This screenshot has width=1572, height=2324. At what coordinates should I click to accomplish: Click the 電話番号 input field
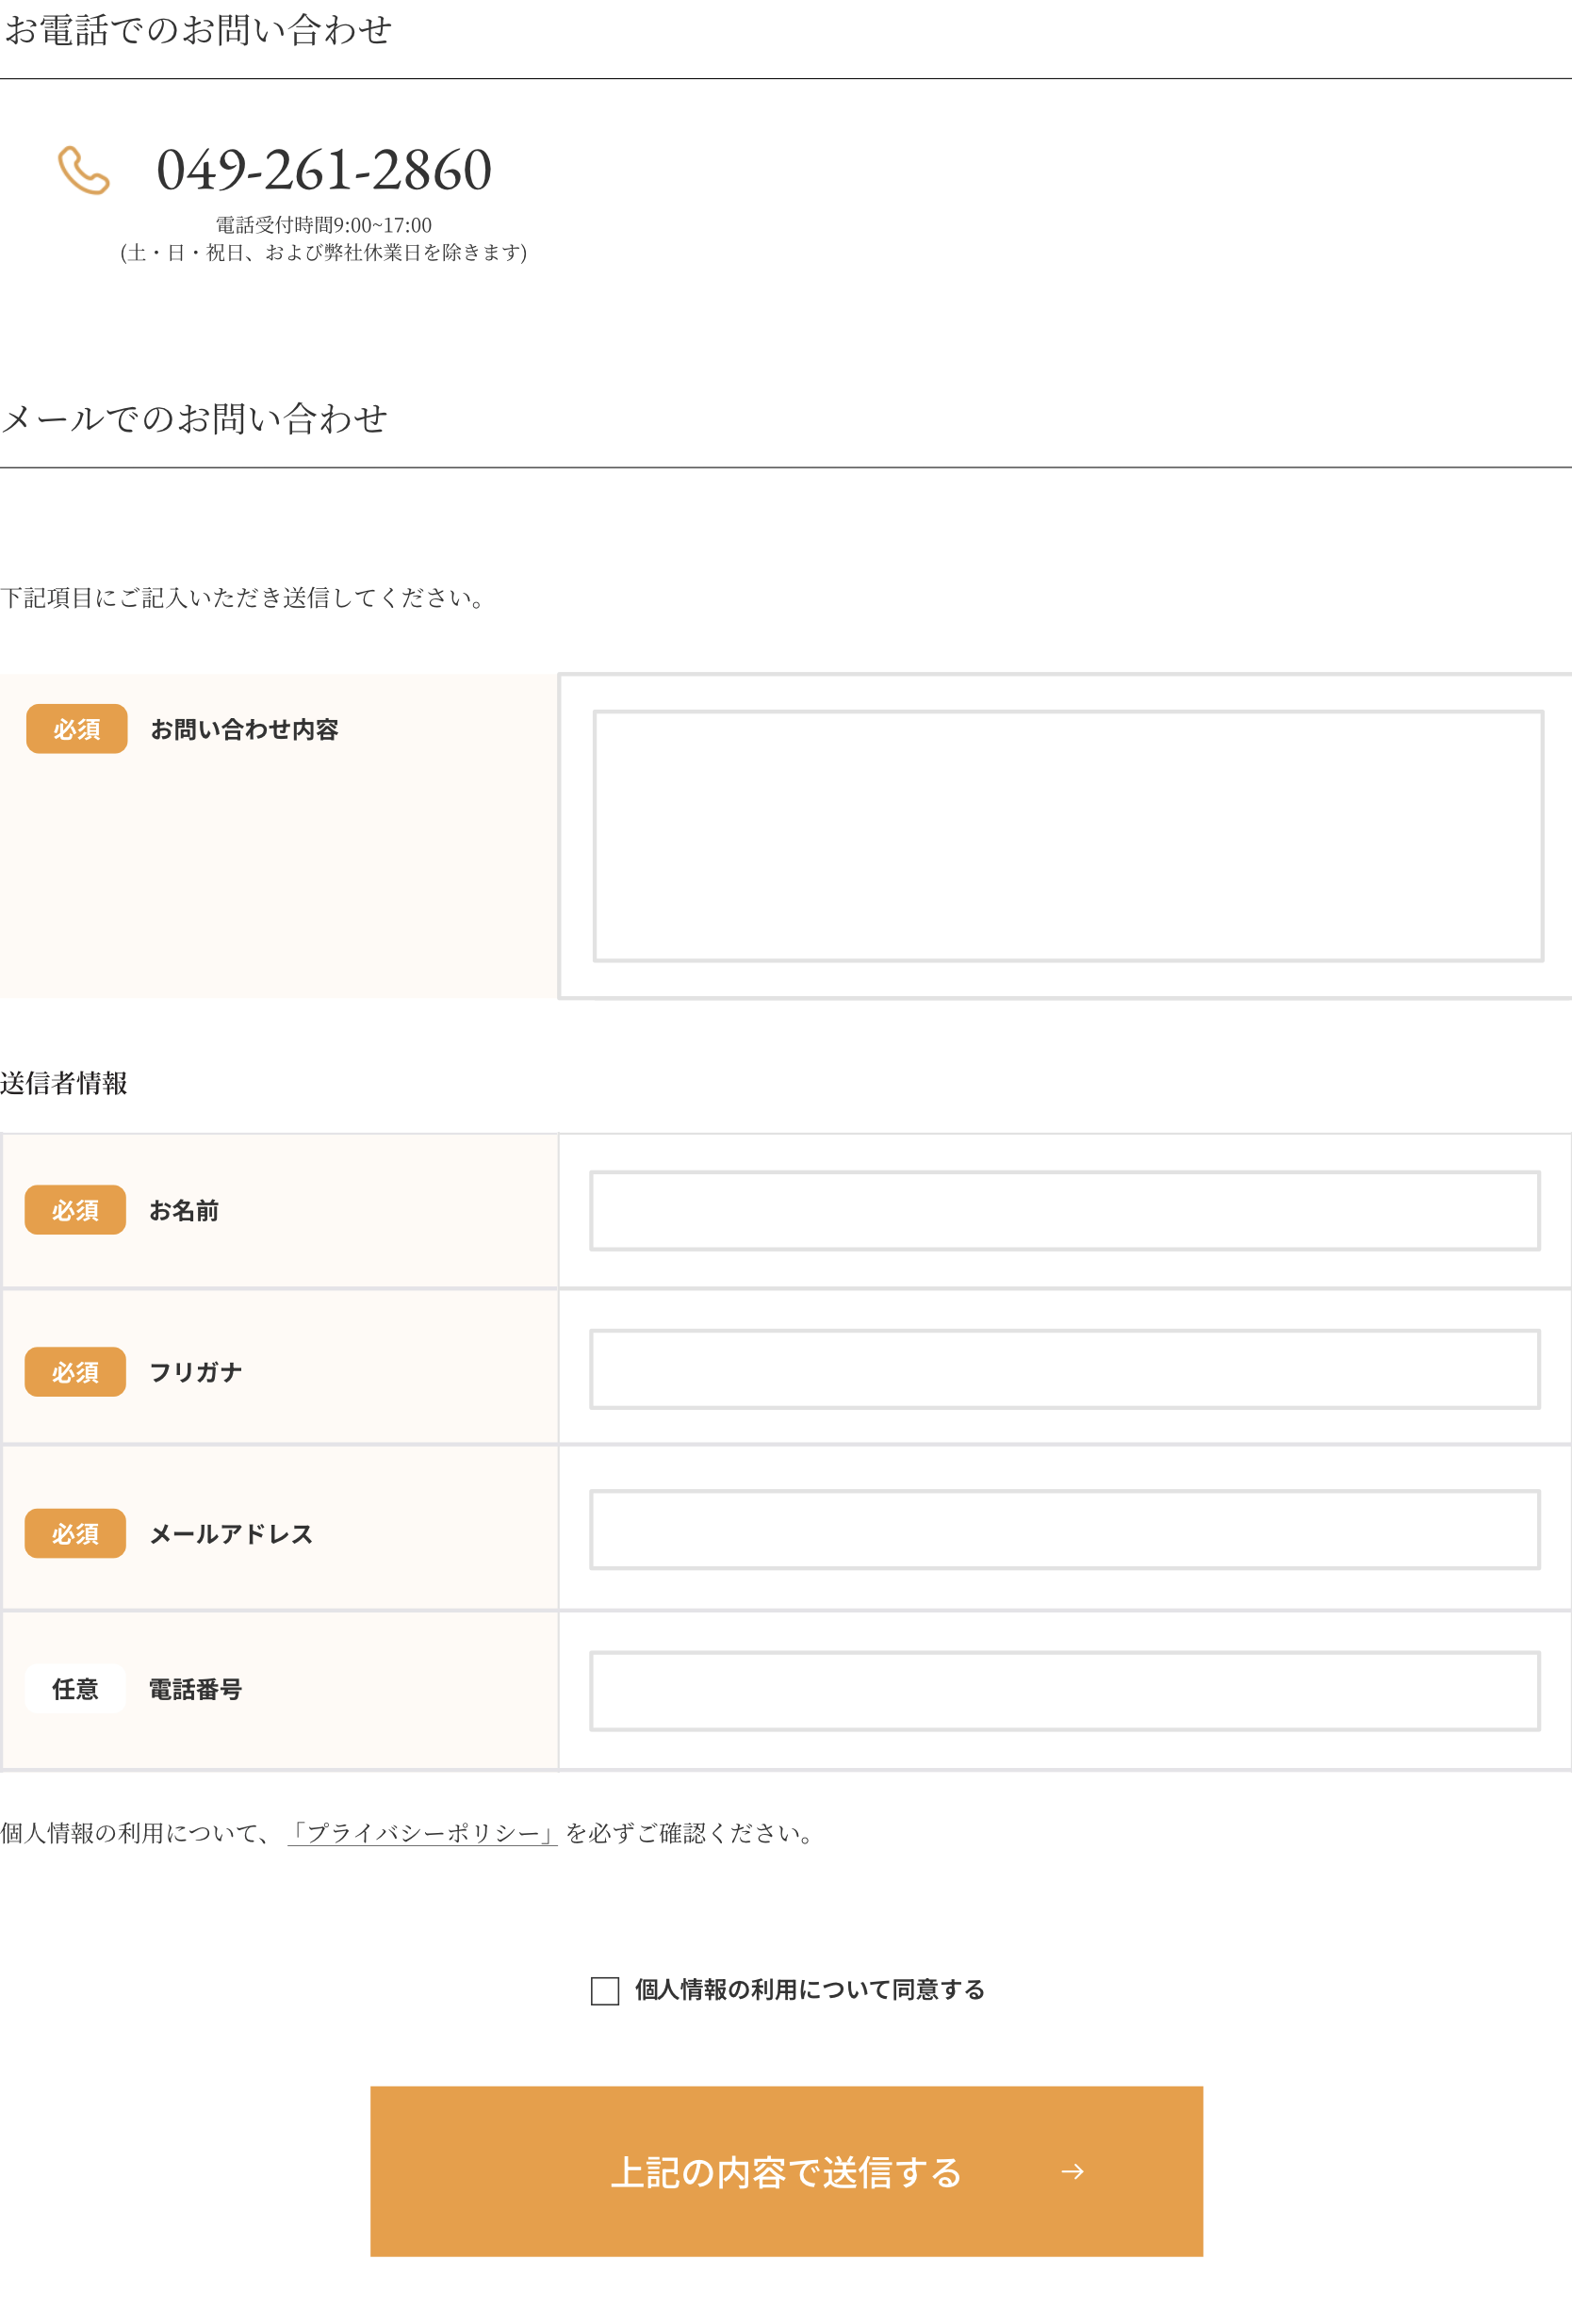point(1064,1691)
